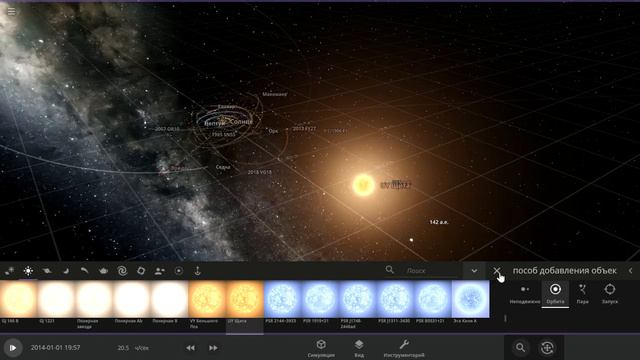
Task: Click the Макемаке label in the 3D view
Action: click(274, 94)
